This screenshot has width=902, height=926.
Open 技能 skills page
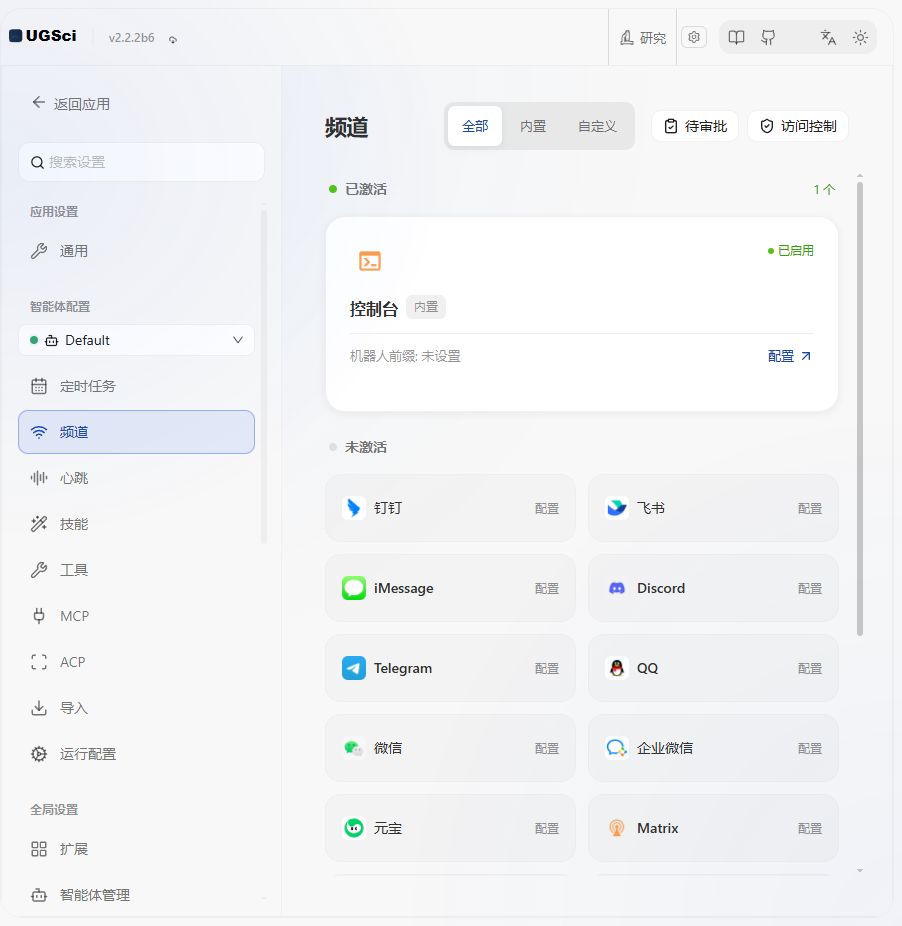136,524
